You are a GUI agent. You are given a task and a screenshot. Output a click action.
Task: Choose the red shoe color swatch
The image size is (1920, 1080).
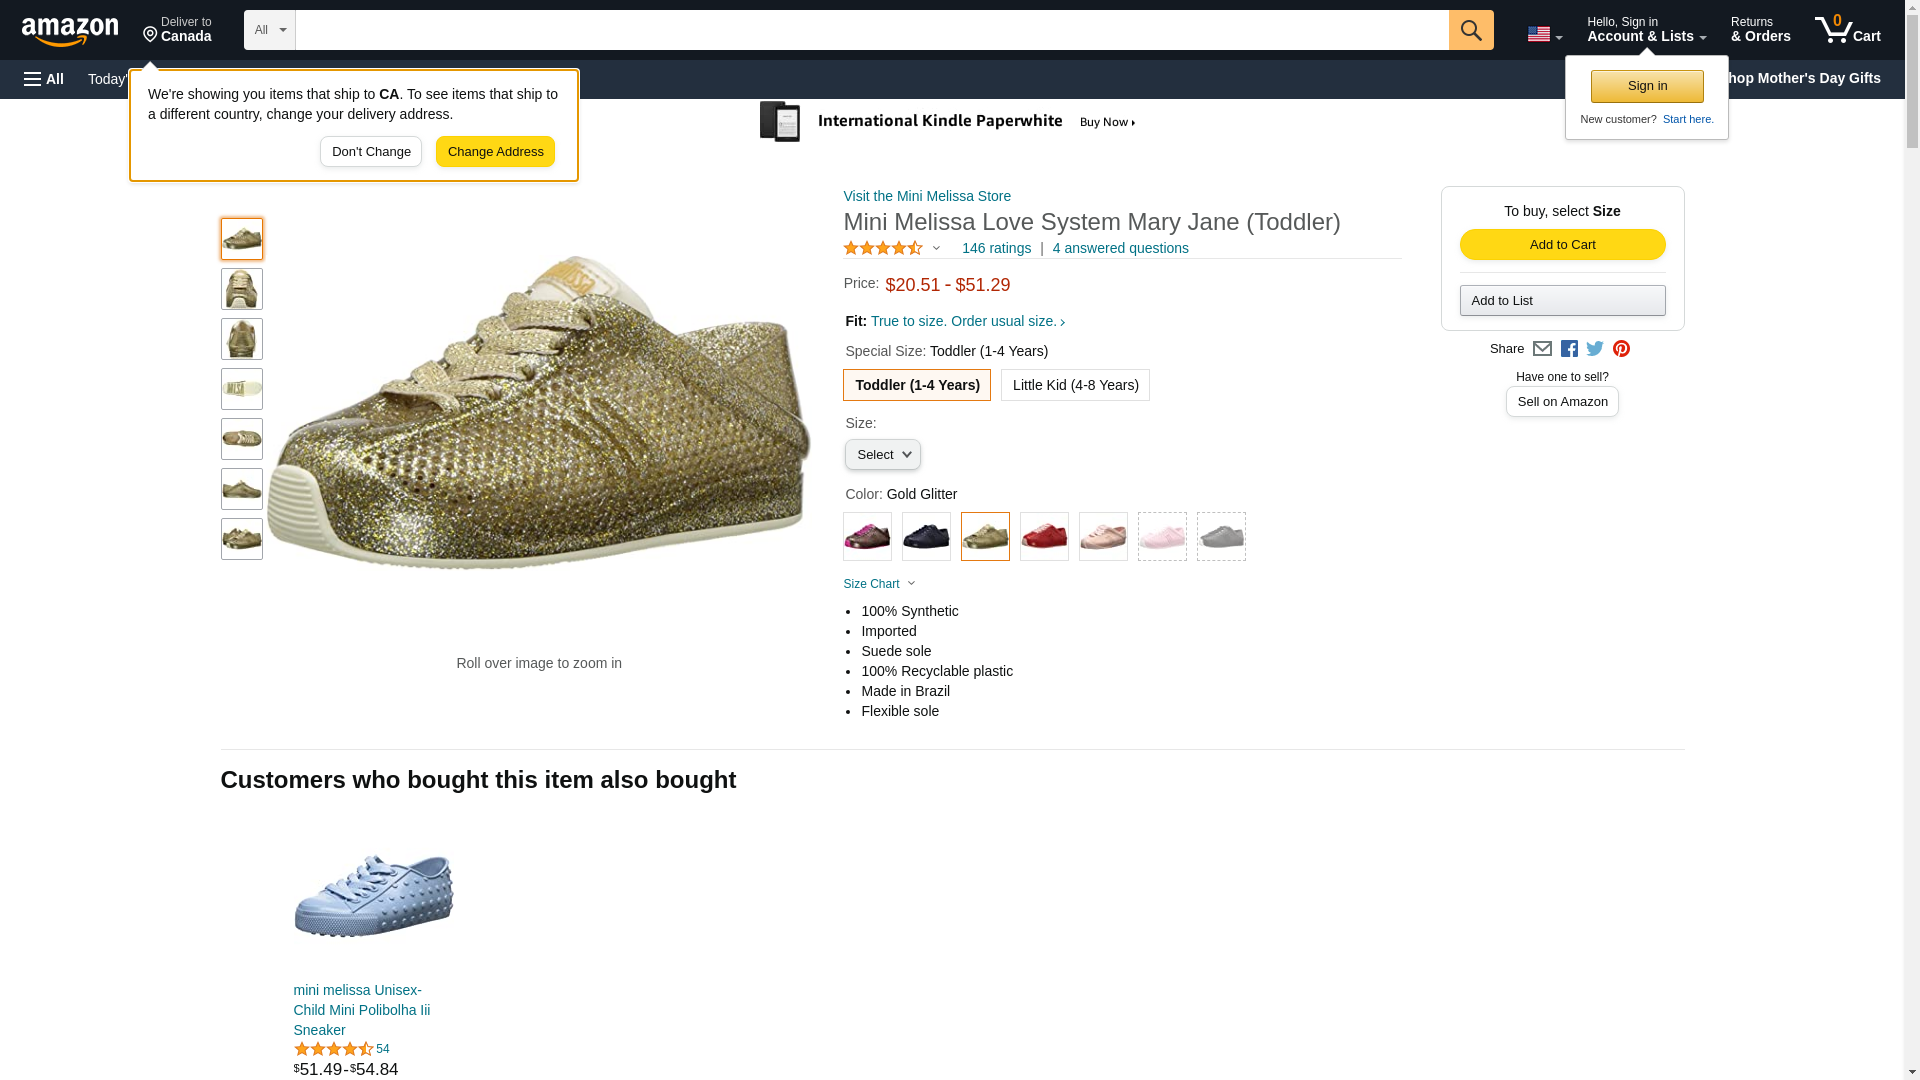(1044, 537)
